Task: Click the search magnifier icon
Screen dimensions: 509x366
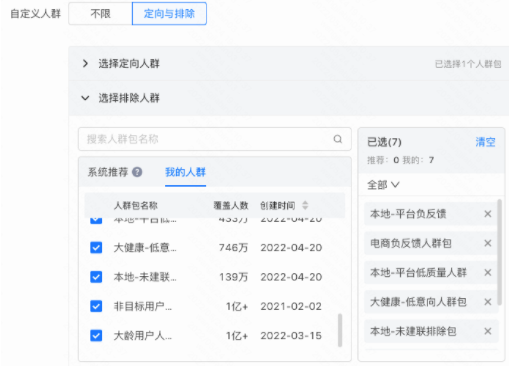Action: coord(338,139)
